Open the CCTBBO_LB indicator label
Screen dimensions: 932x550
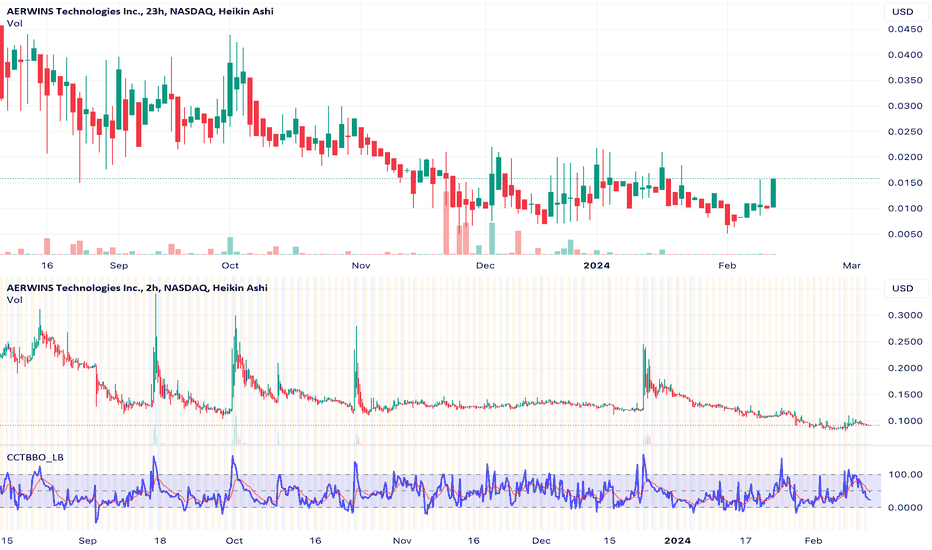[x=35, y=457]
